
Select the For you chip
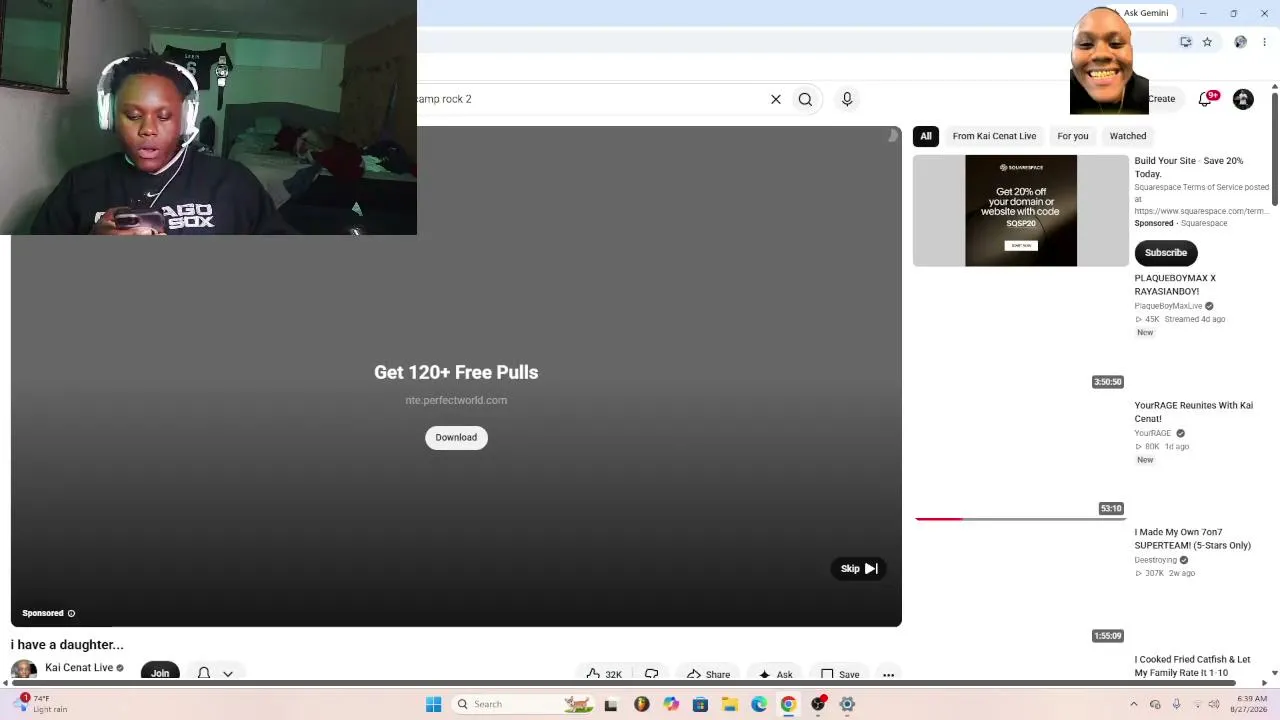tap(1073, 136)
